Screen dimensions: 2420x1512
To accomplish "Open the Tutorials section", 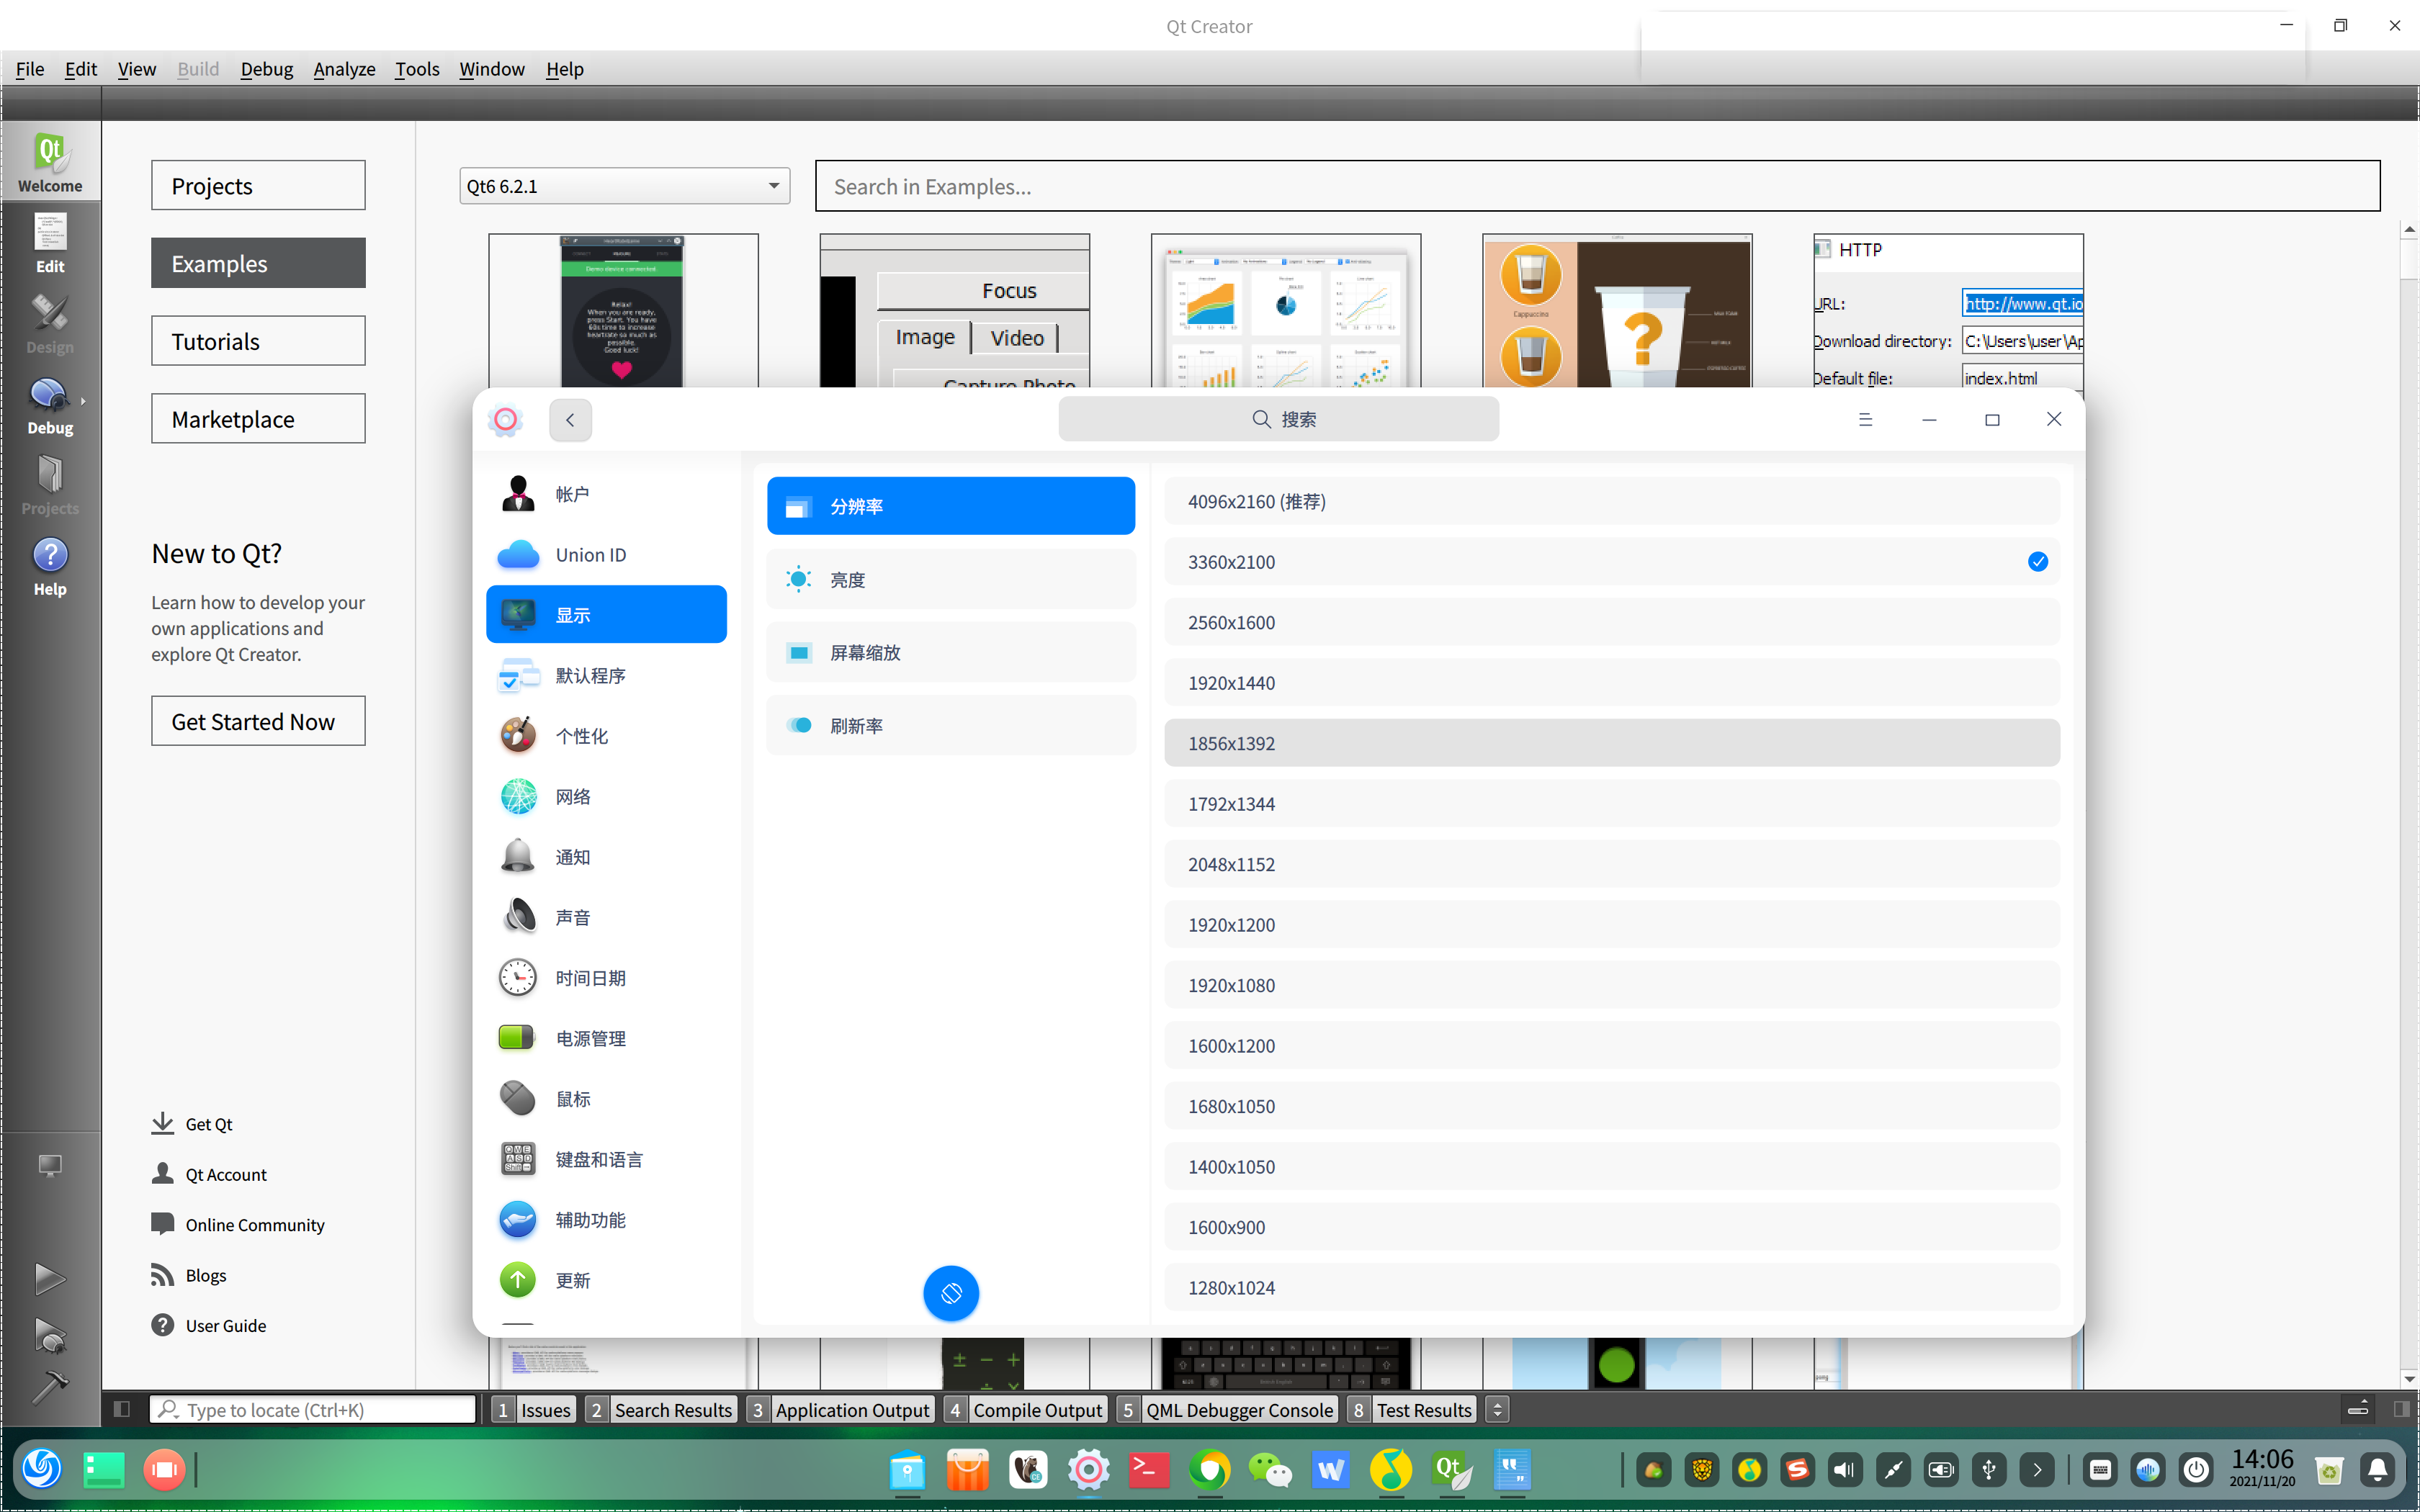I will [x=258, y=341].
